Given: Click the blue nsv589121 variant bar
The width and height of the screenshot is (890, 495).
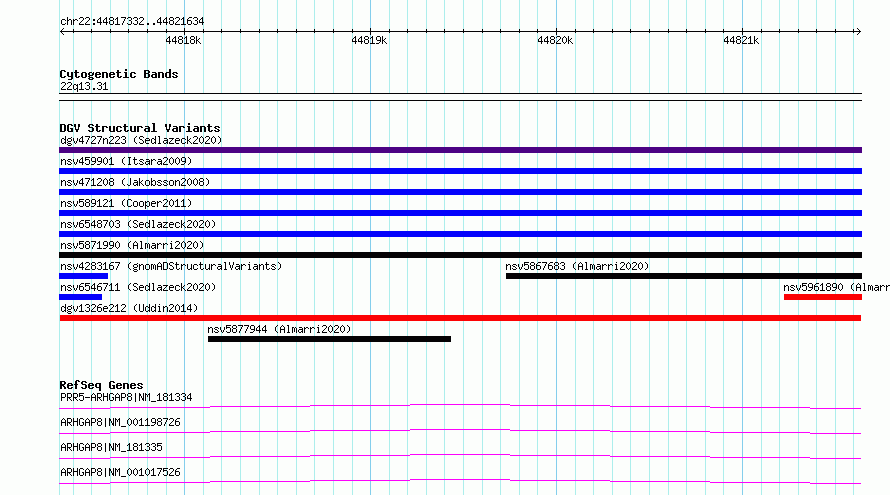Looking at the screenshot, I should (x=460, y=213).
